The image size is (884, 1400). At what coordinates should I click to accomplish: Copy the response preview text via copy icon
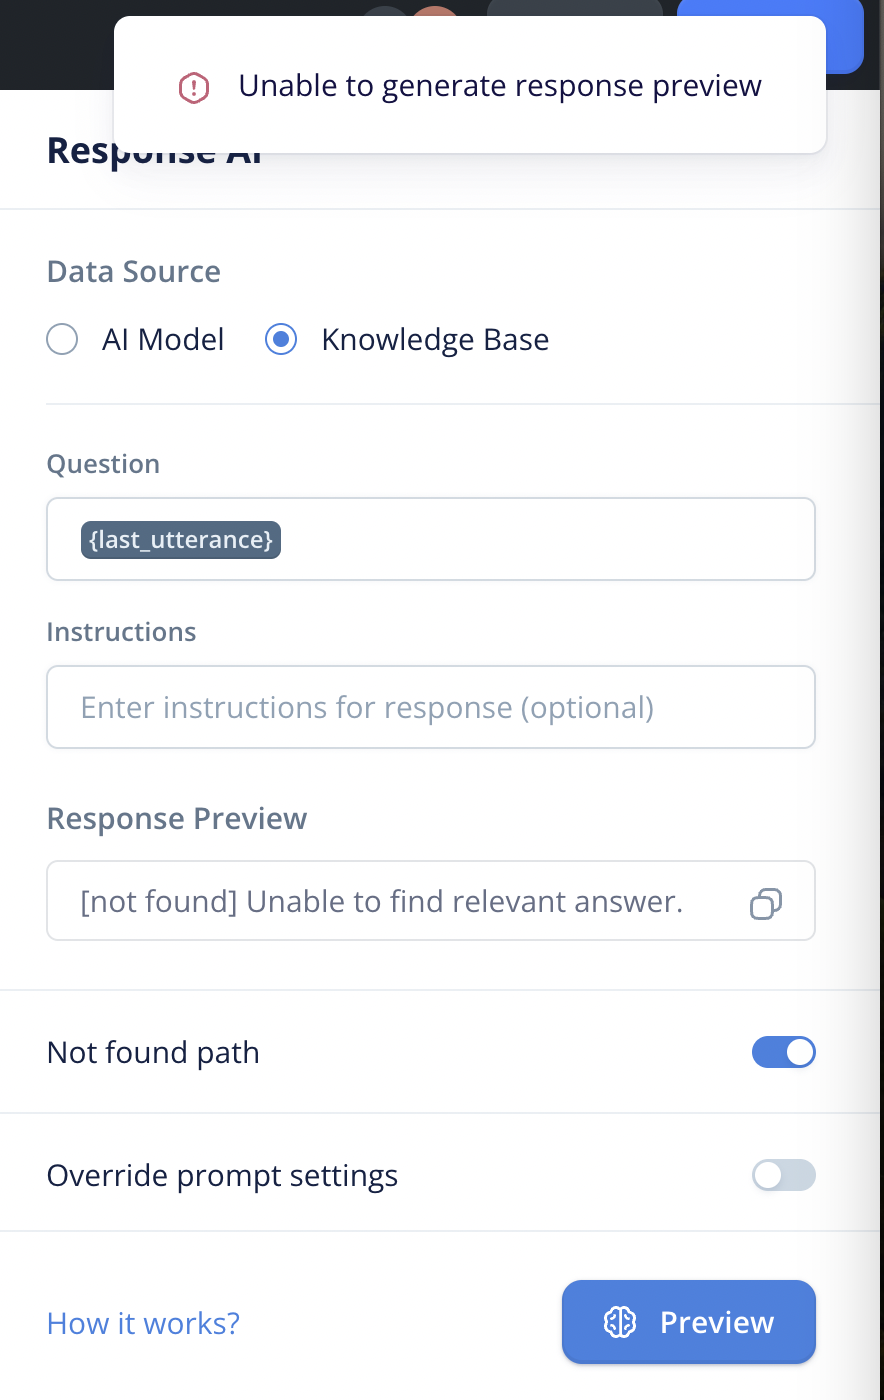[x=765, y=903]
